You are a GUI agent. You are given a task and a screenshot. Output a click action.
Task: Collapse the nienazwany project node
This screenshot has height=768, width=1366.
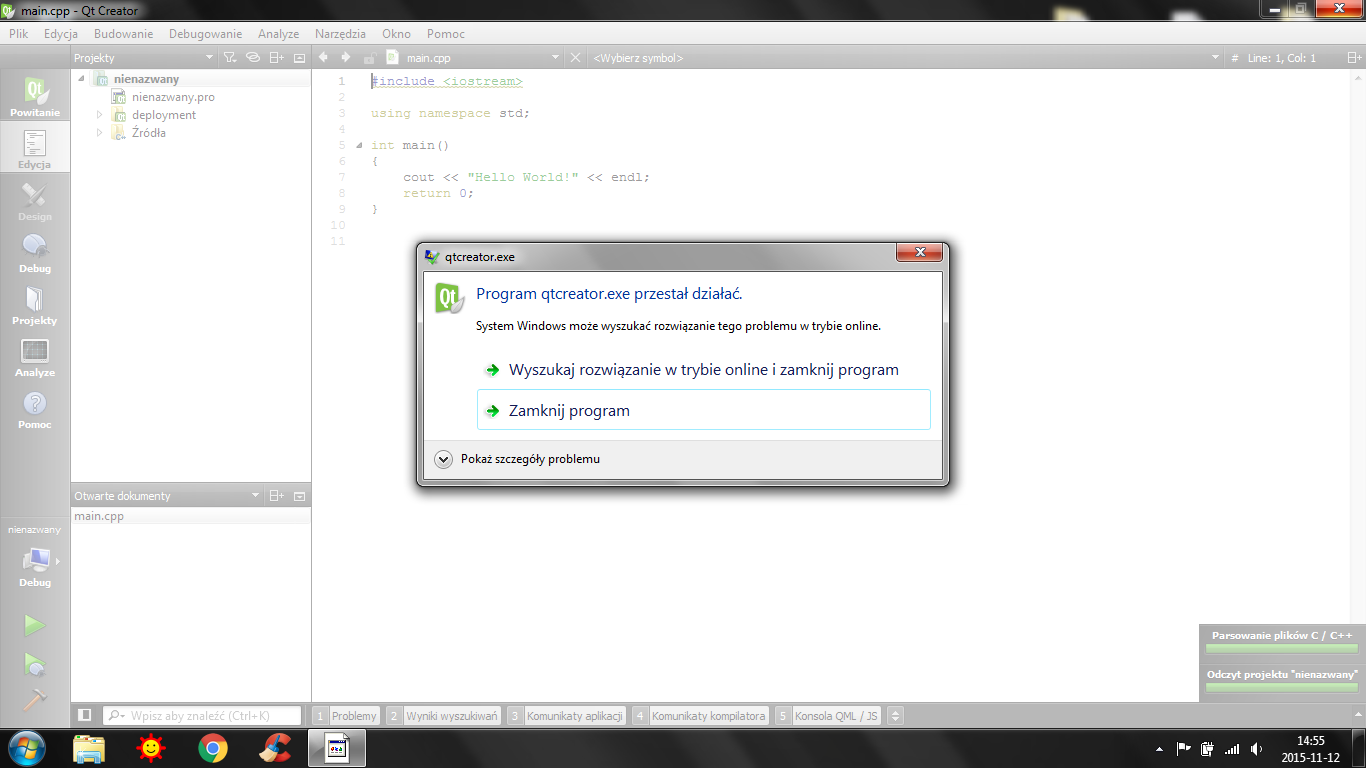tap(83, 79)
